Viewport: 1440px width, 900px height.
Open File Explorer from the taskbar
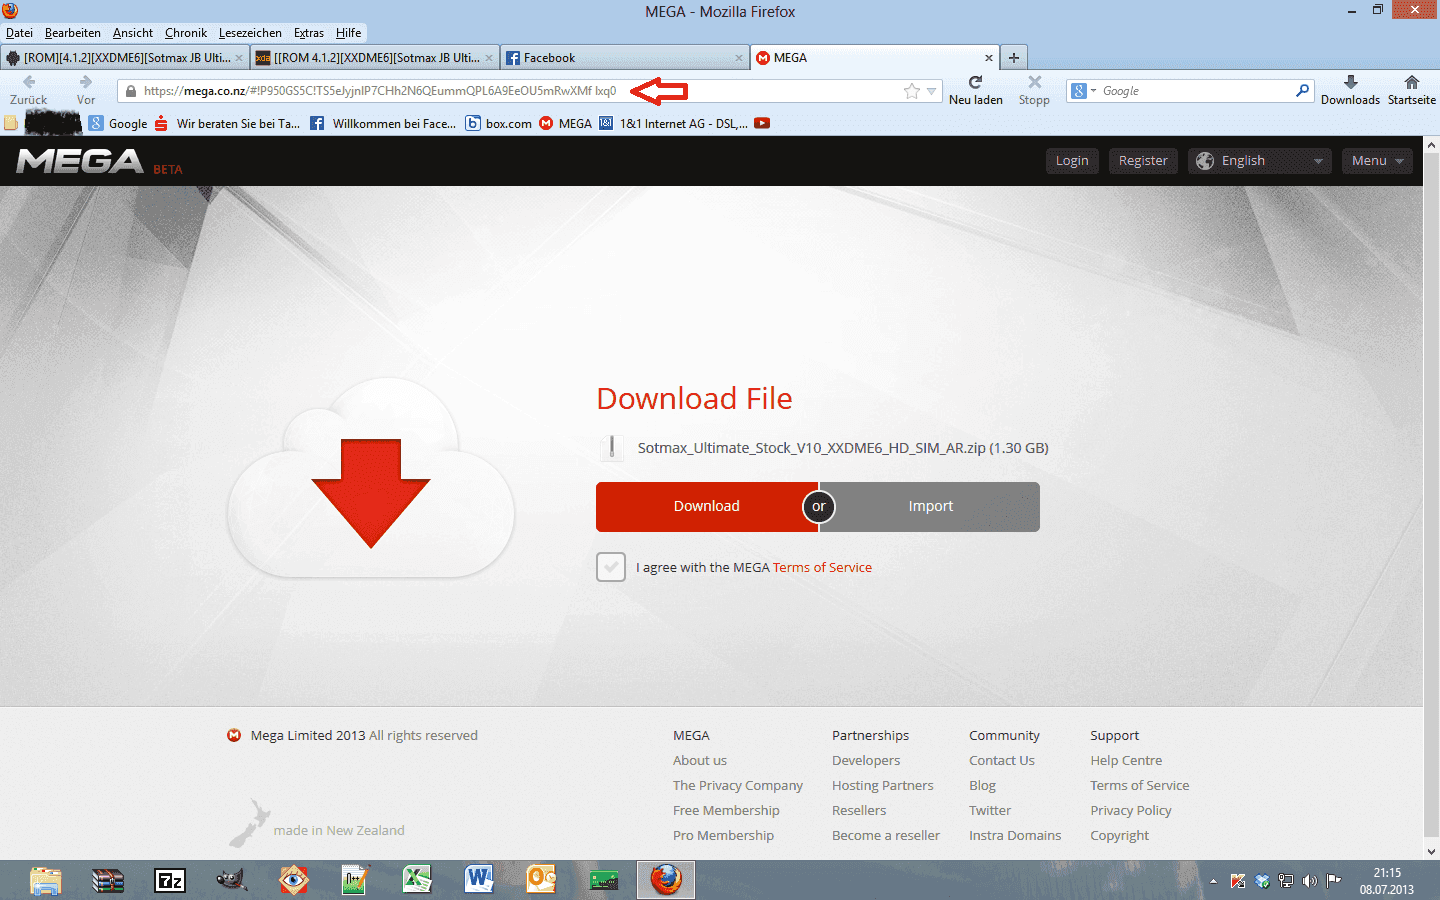coord(46,880)
